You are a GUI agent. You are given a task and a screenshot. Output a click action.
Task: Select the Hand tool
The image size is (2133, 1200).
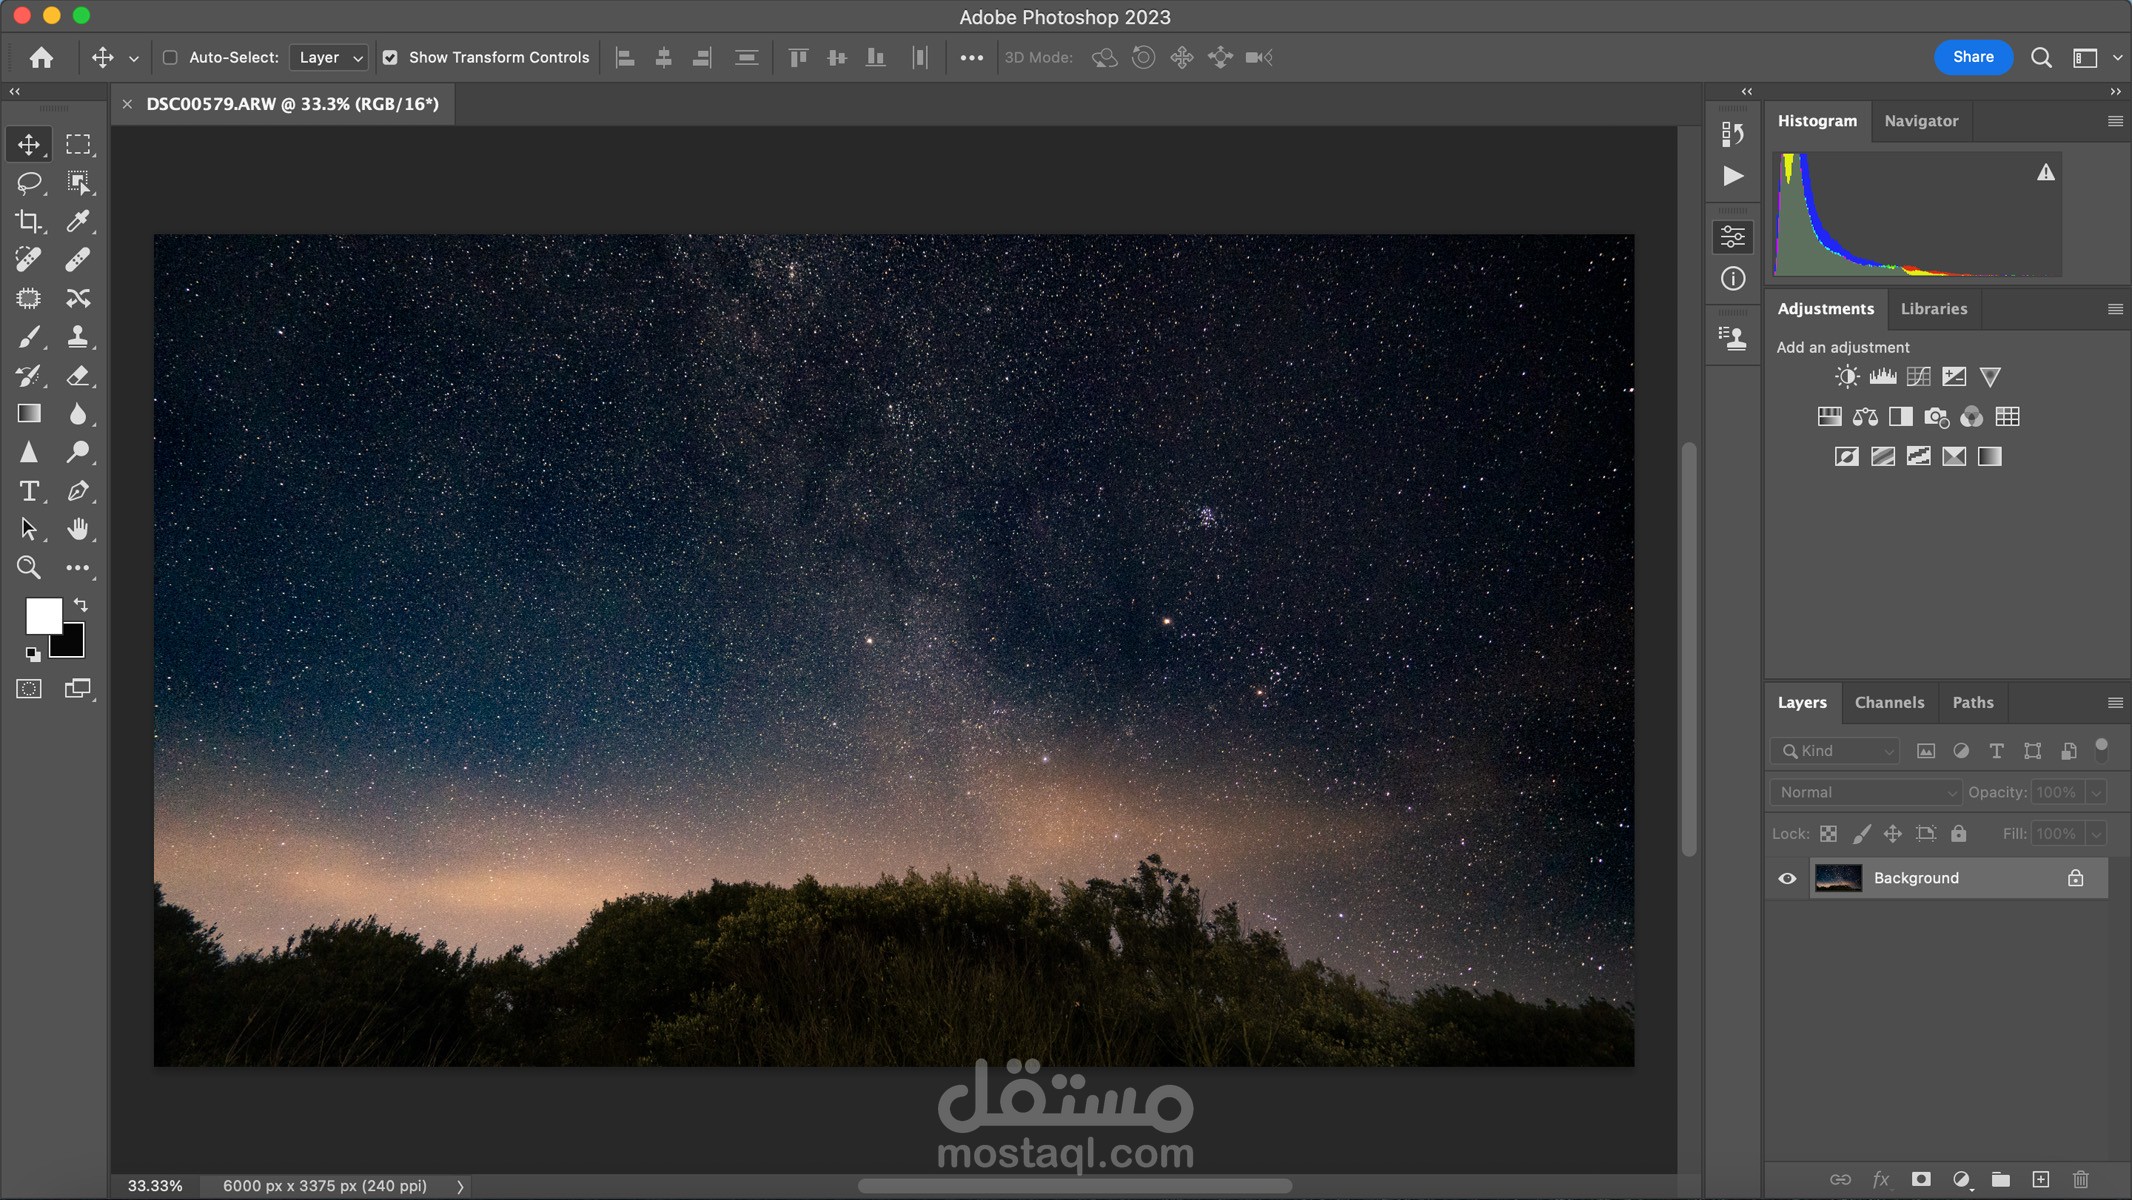[78, 529]
